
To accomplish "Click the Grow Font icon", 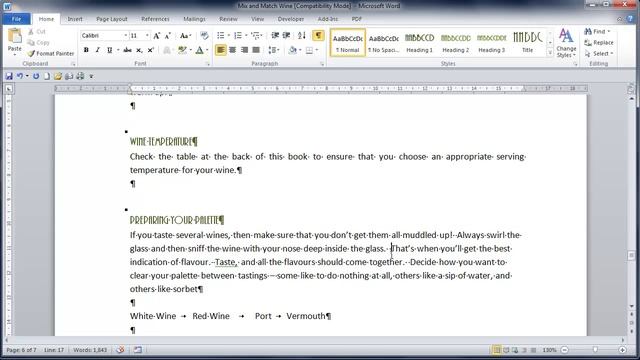I will pyautogui.click(x=157, y=36).
